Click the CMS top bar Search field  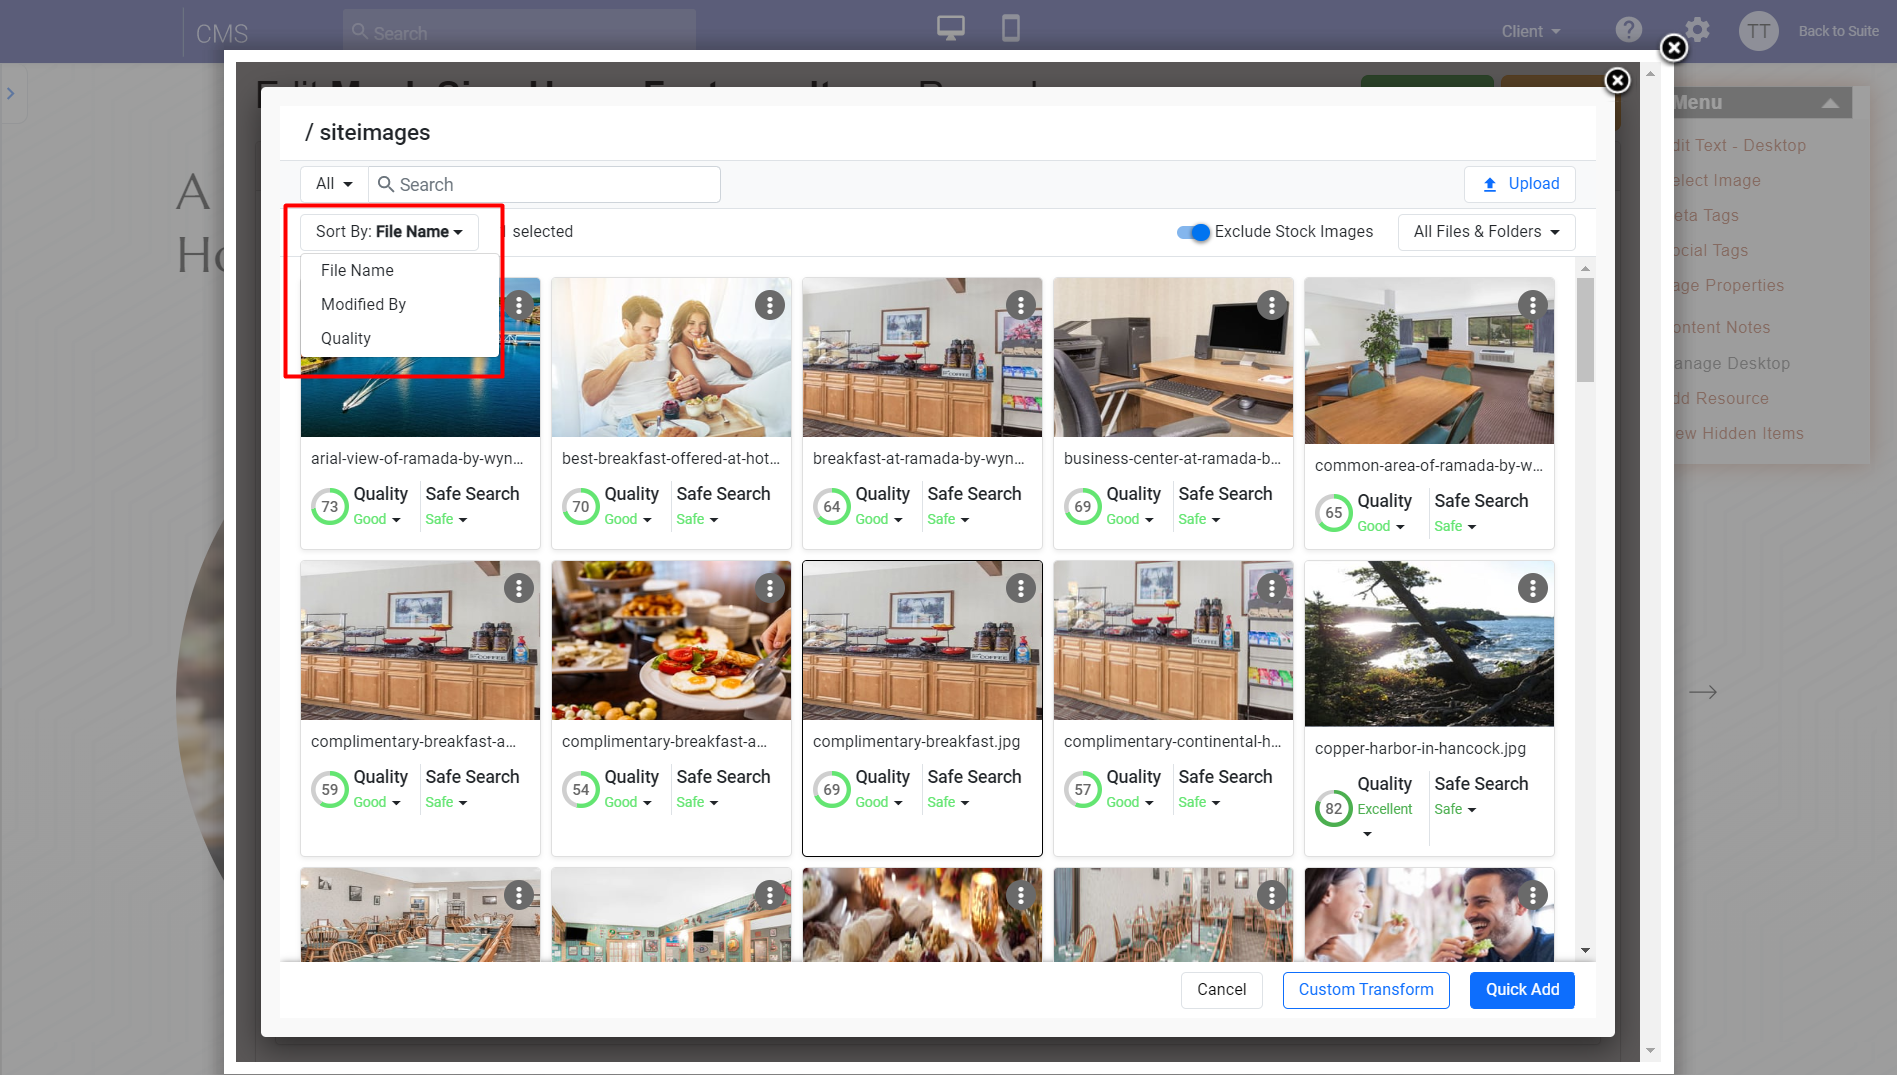click(519, 32)
